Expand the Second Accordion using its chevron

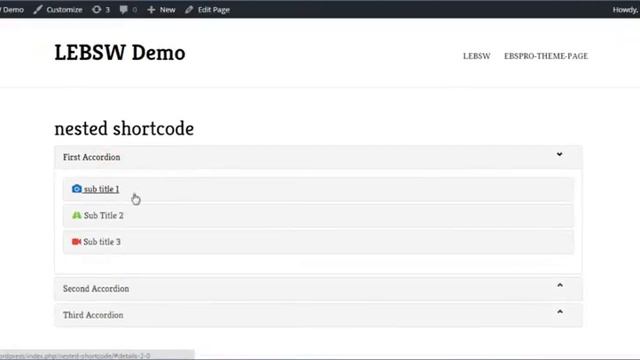click(x=560, y=285)
